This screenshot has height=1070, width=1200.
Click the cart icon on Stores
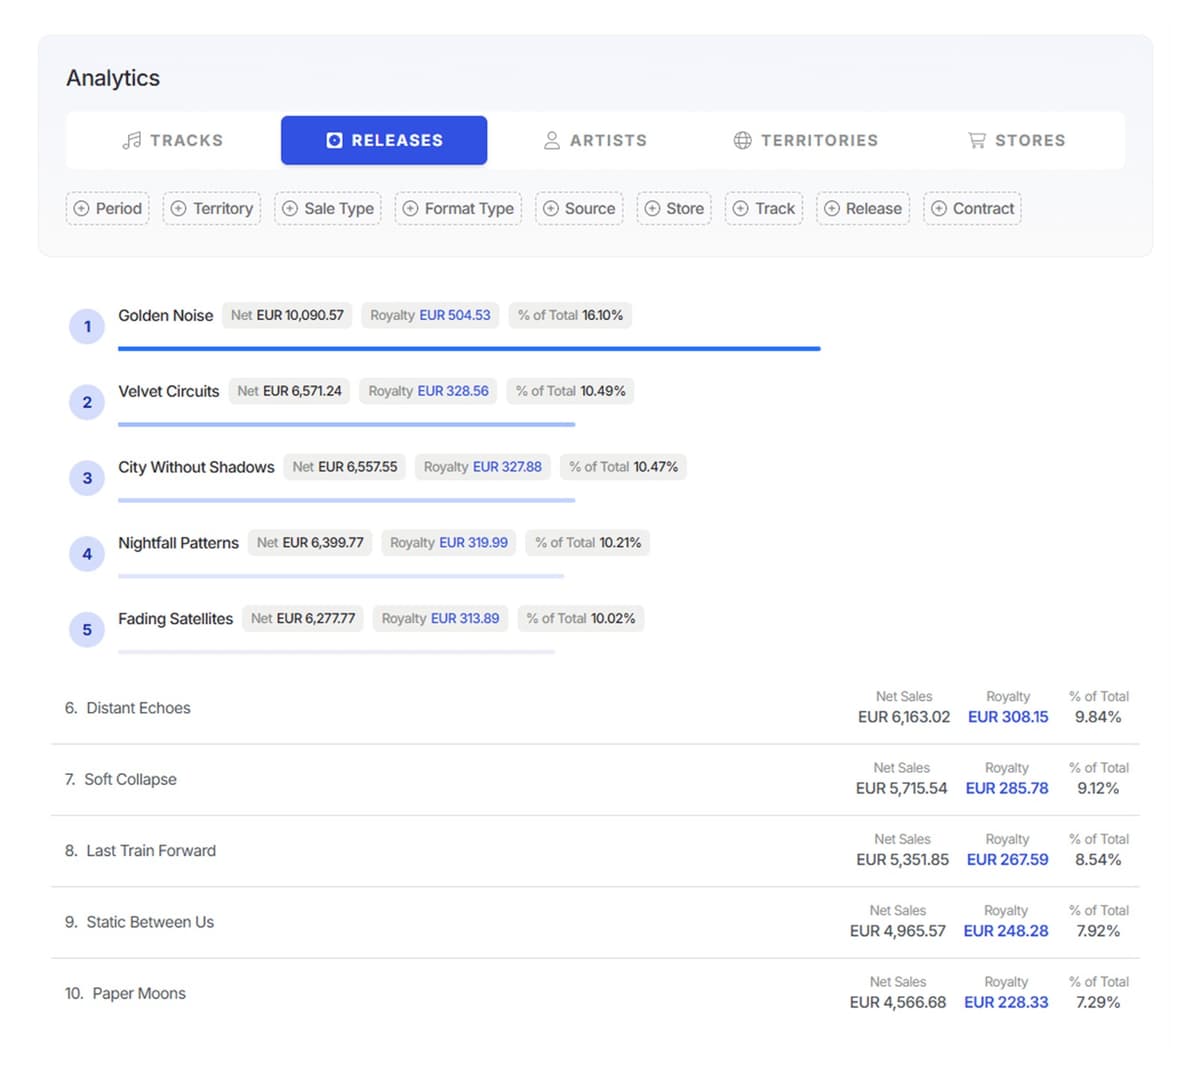977,140
